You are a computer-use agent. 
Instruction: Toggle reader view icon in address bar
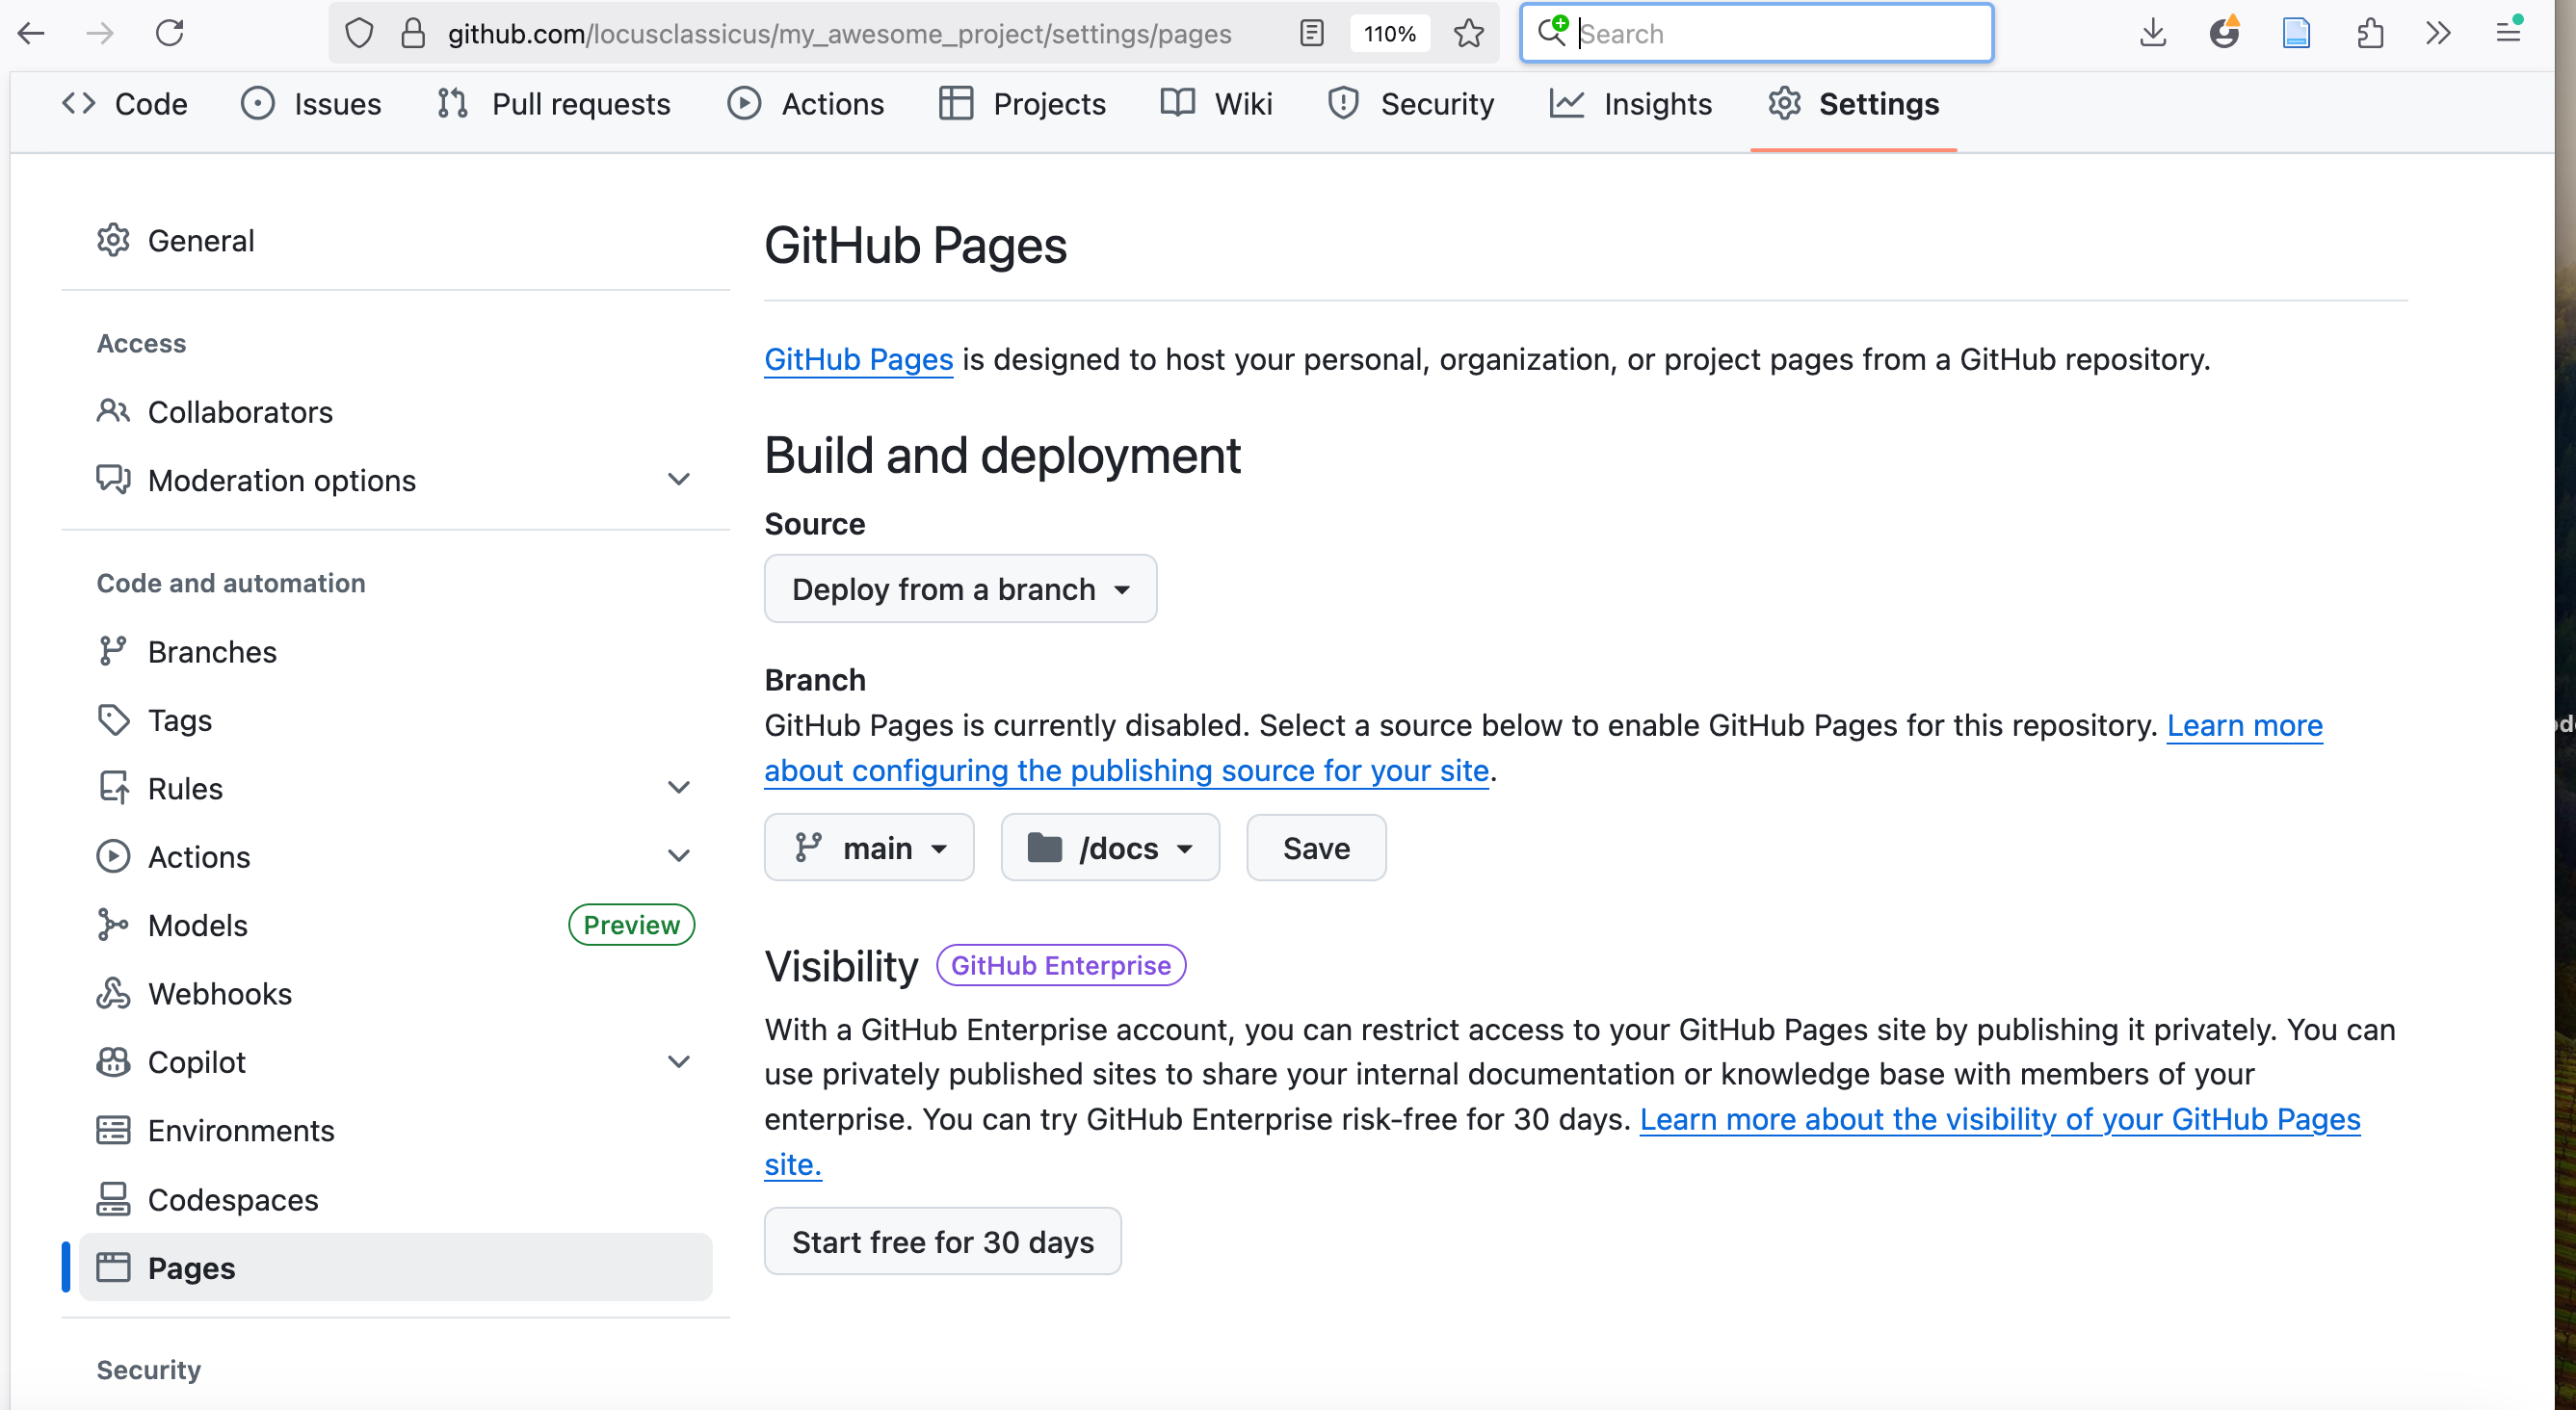1311,33
